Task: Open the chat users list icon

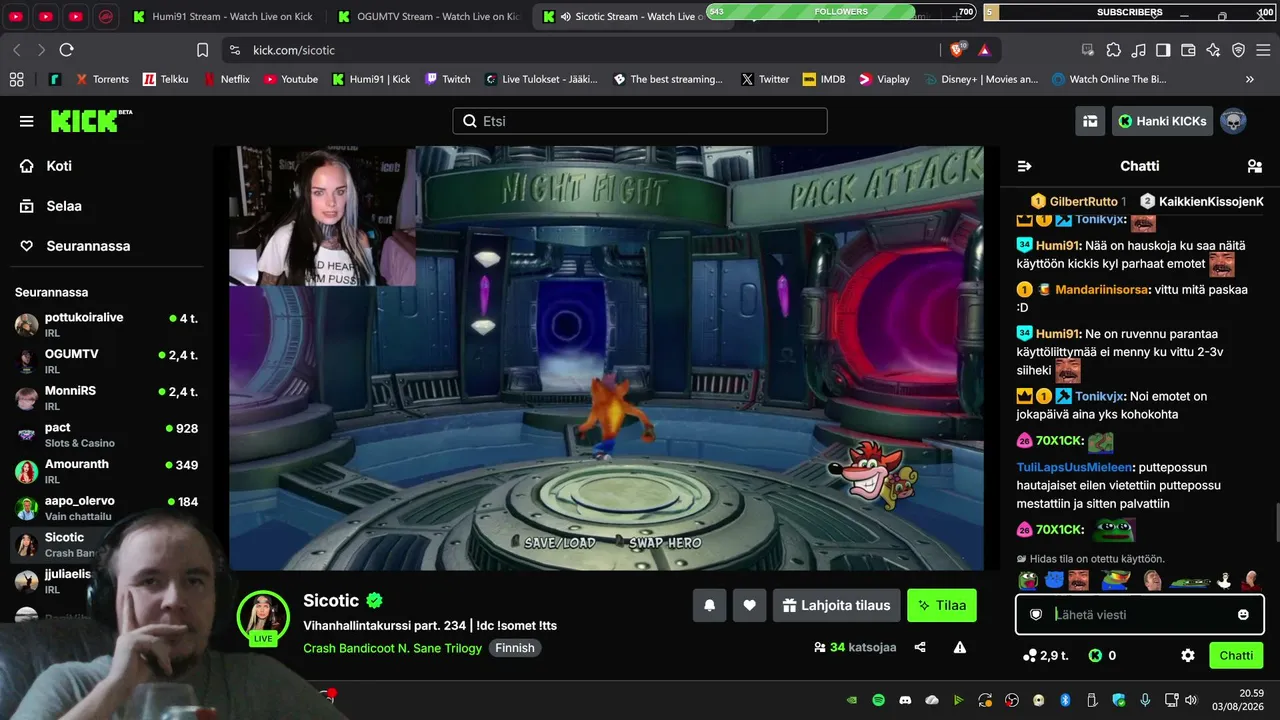Action: click(1255, 166)
